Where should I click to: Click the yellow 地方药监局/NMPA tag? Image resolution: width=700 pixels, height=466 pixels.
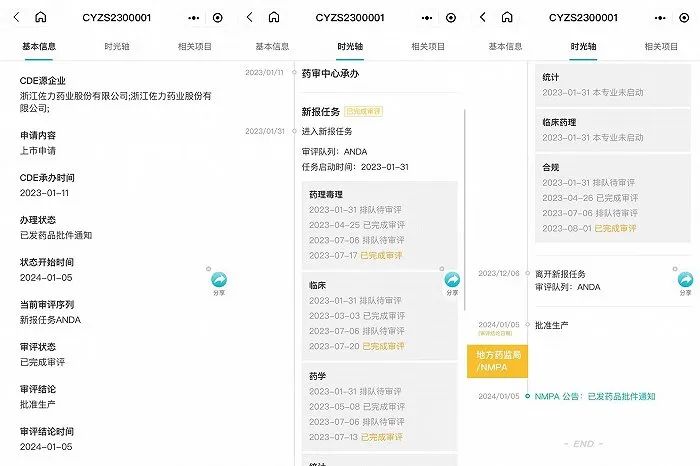497,361
